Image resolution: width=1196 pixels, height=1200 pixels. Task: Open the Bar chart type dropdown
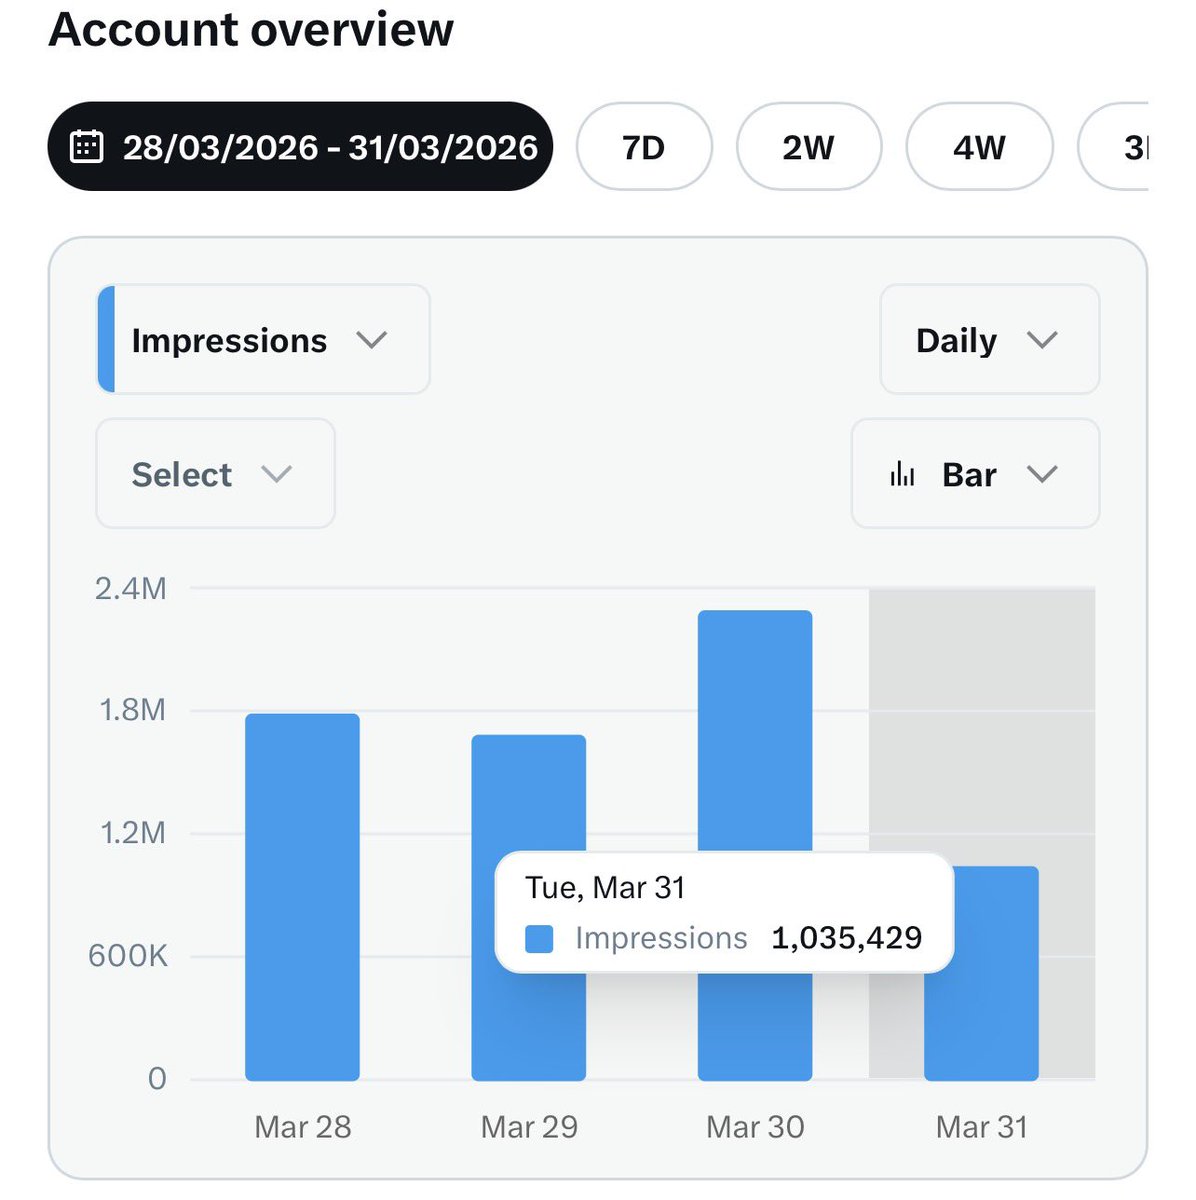975,474
